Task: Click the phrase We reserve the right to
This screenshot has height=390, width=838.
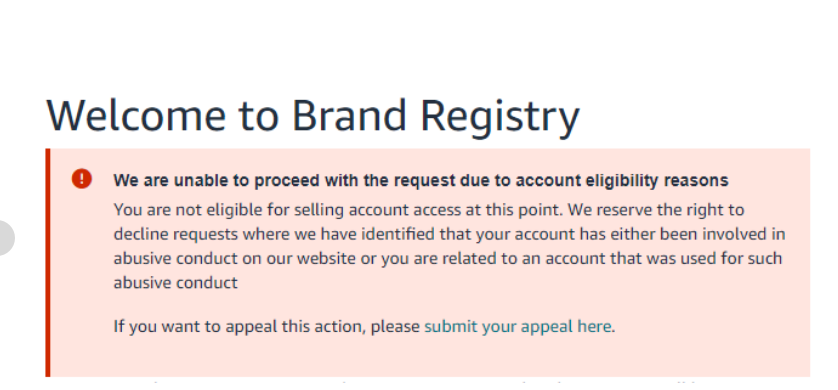Action: click(656, 210)
